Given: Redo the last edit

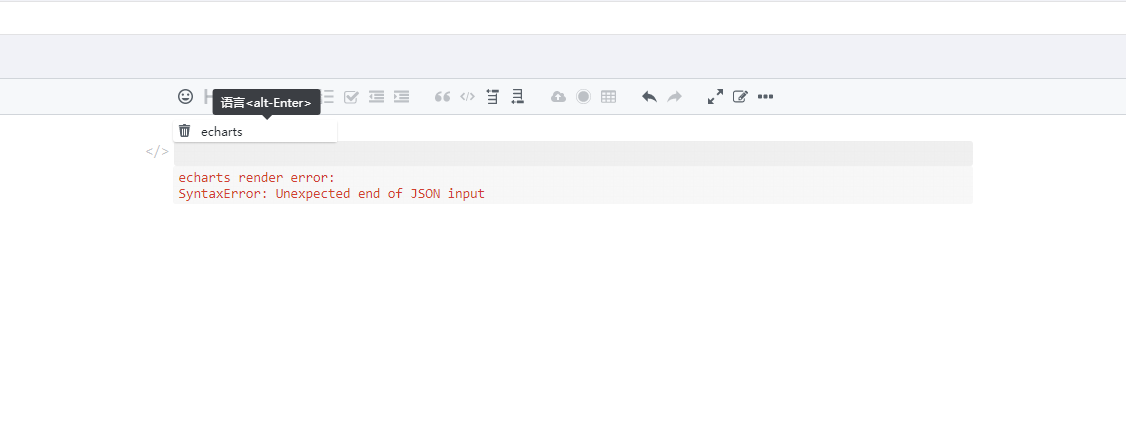Looking at the screenshot, I should click(x=674, y=96).
